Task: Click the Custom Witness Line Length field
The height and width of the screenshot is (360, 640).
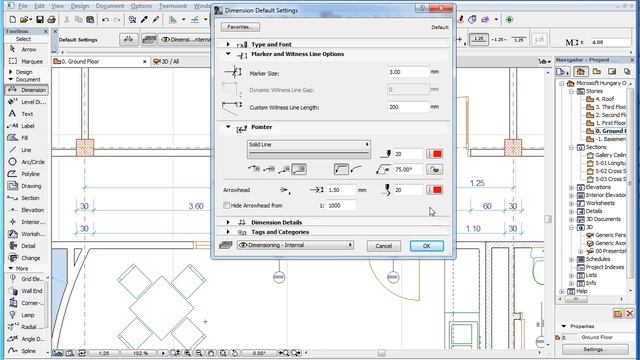Action: click(x=408, y=107)
